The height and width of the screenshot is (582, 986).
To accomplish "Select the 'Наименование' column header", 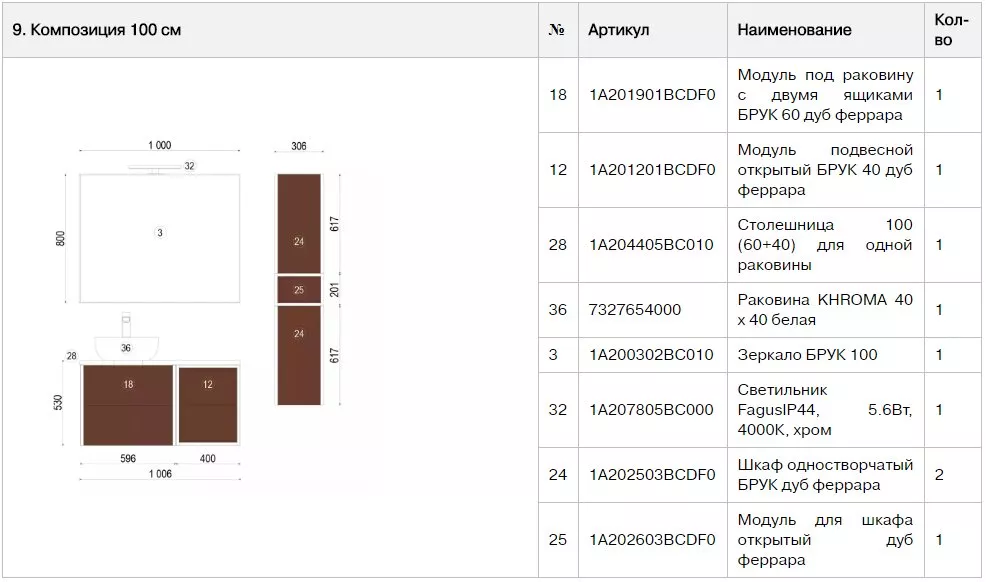I will pos(794,30).
